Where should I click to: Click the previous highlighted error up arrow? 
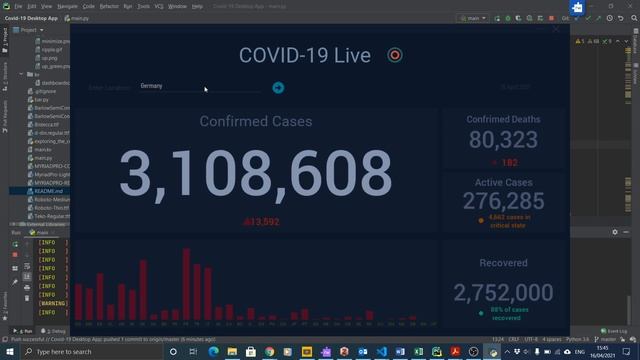(x=618, y=41)
